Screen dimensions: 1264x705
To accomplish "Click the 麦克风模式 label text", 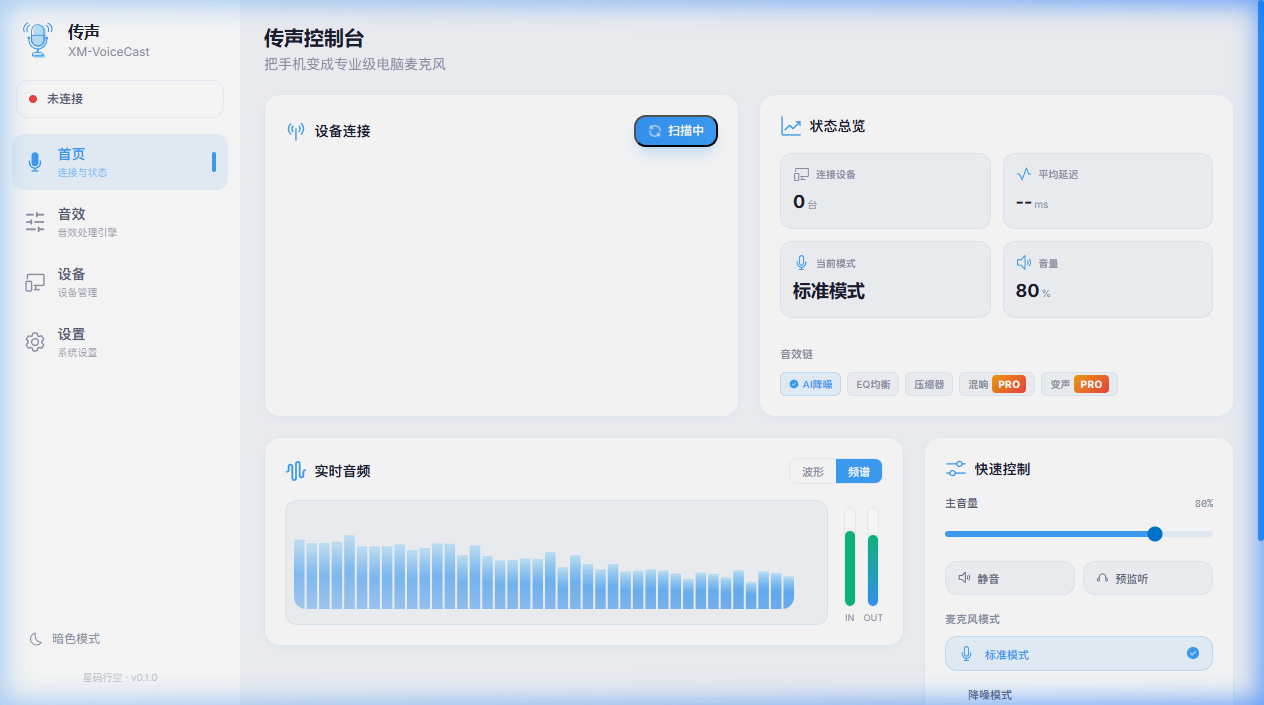I will (972, 619).
